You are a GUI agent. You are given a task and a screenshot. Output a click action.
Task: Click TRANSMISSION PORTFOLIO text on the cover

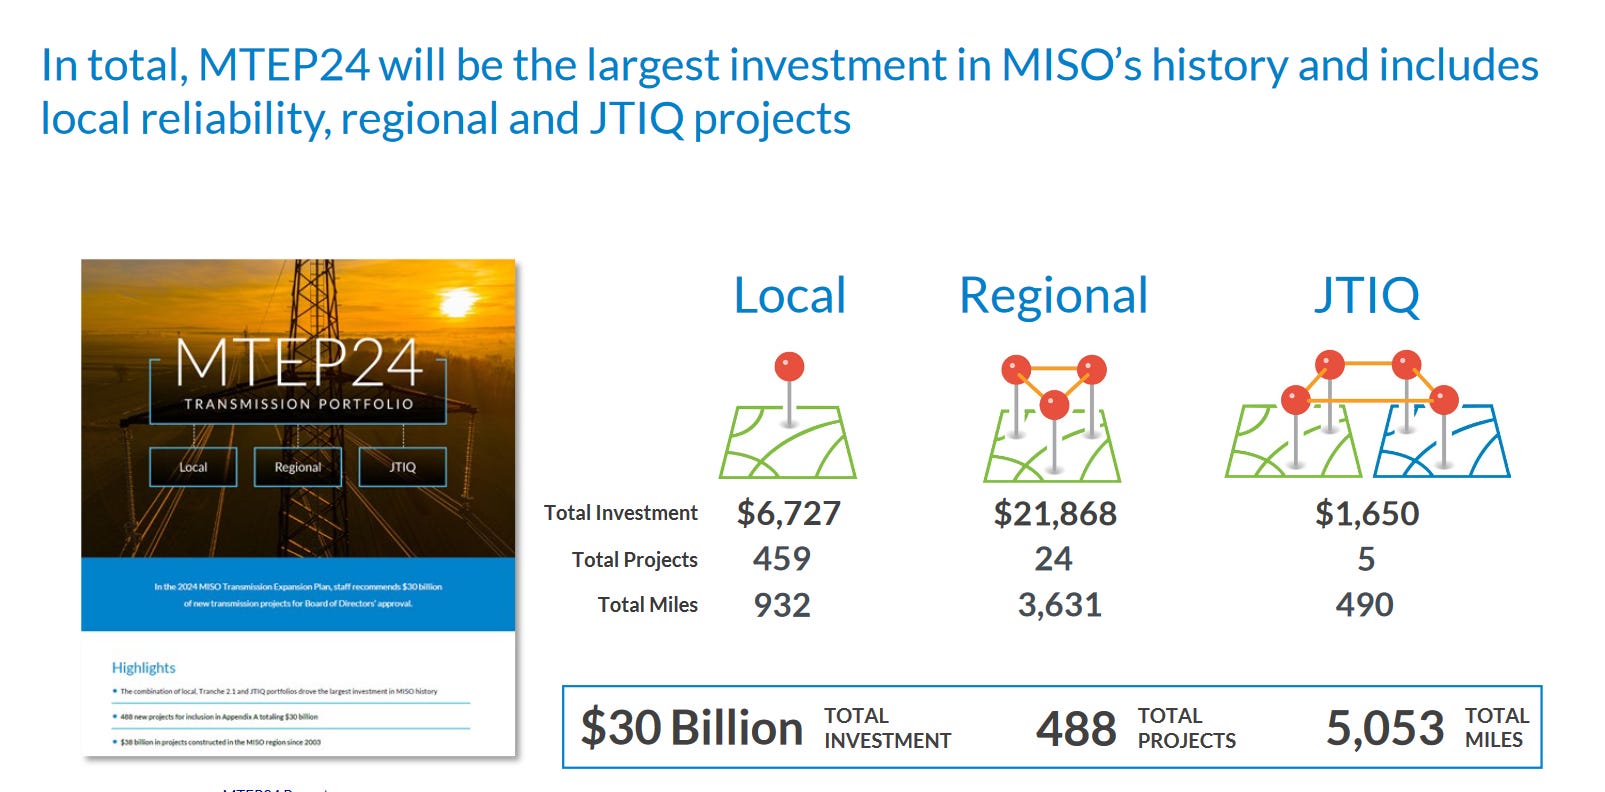pos(298,404)
